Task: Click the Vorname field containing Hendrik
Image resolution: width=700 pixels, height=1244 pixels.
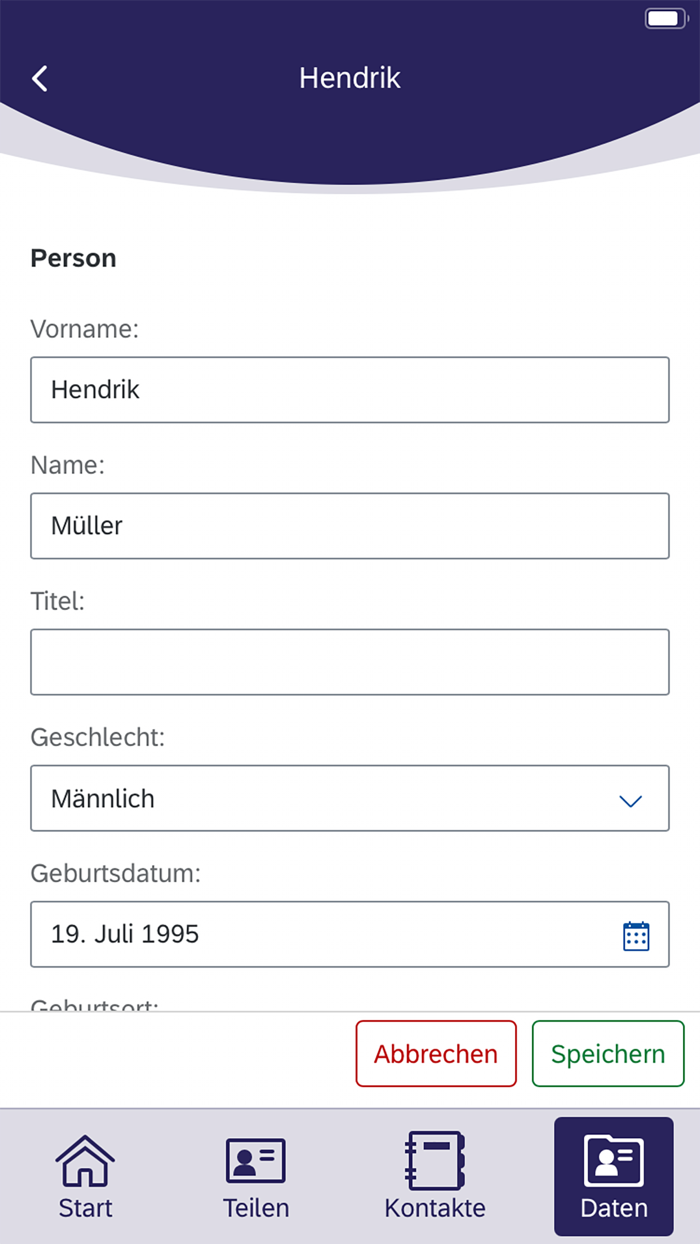Action: [350, 390]
